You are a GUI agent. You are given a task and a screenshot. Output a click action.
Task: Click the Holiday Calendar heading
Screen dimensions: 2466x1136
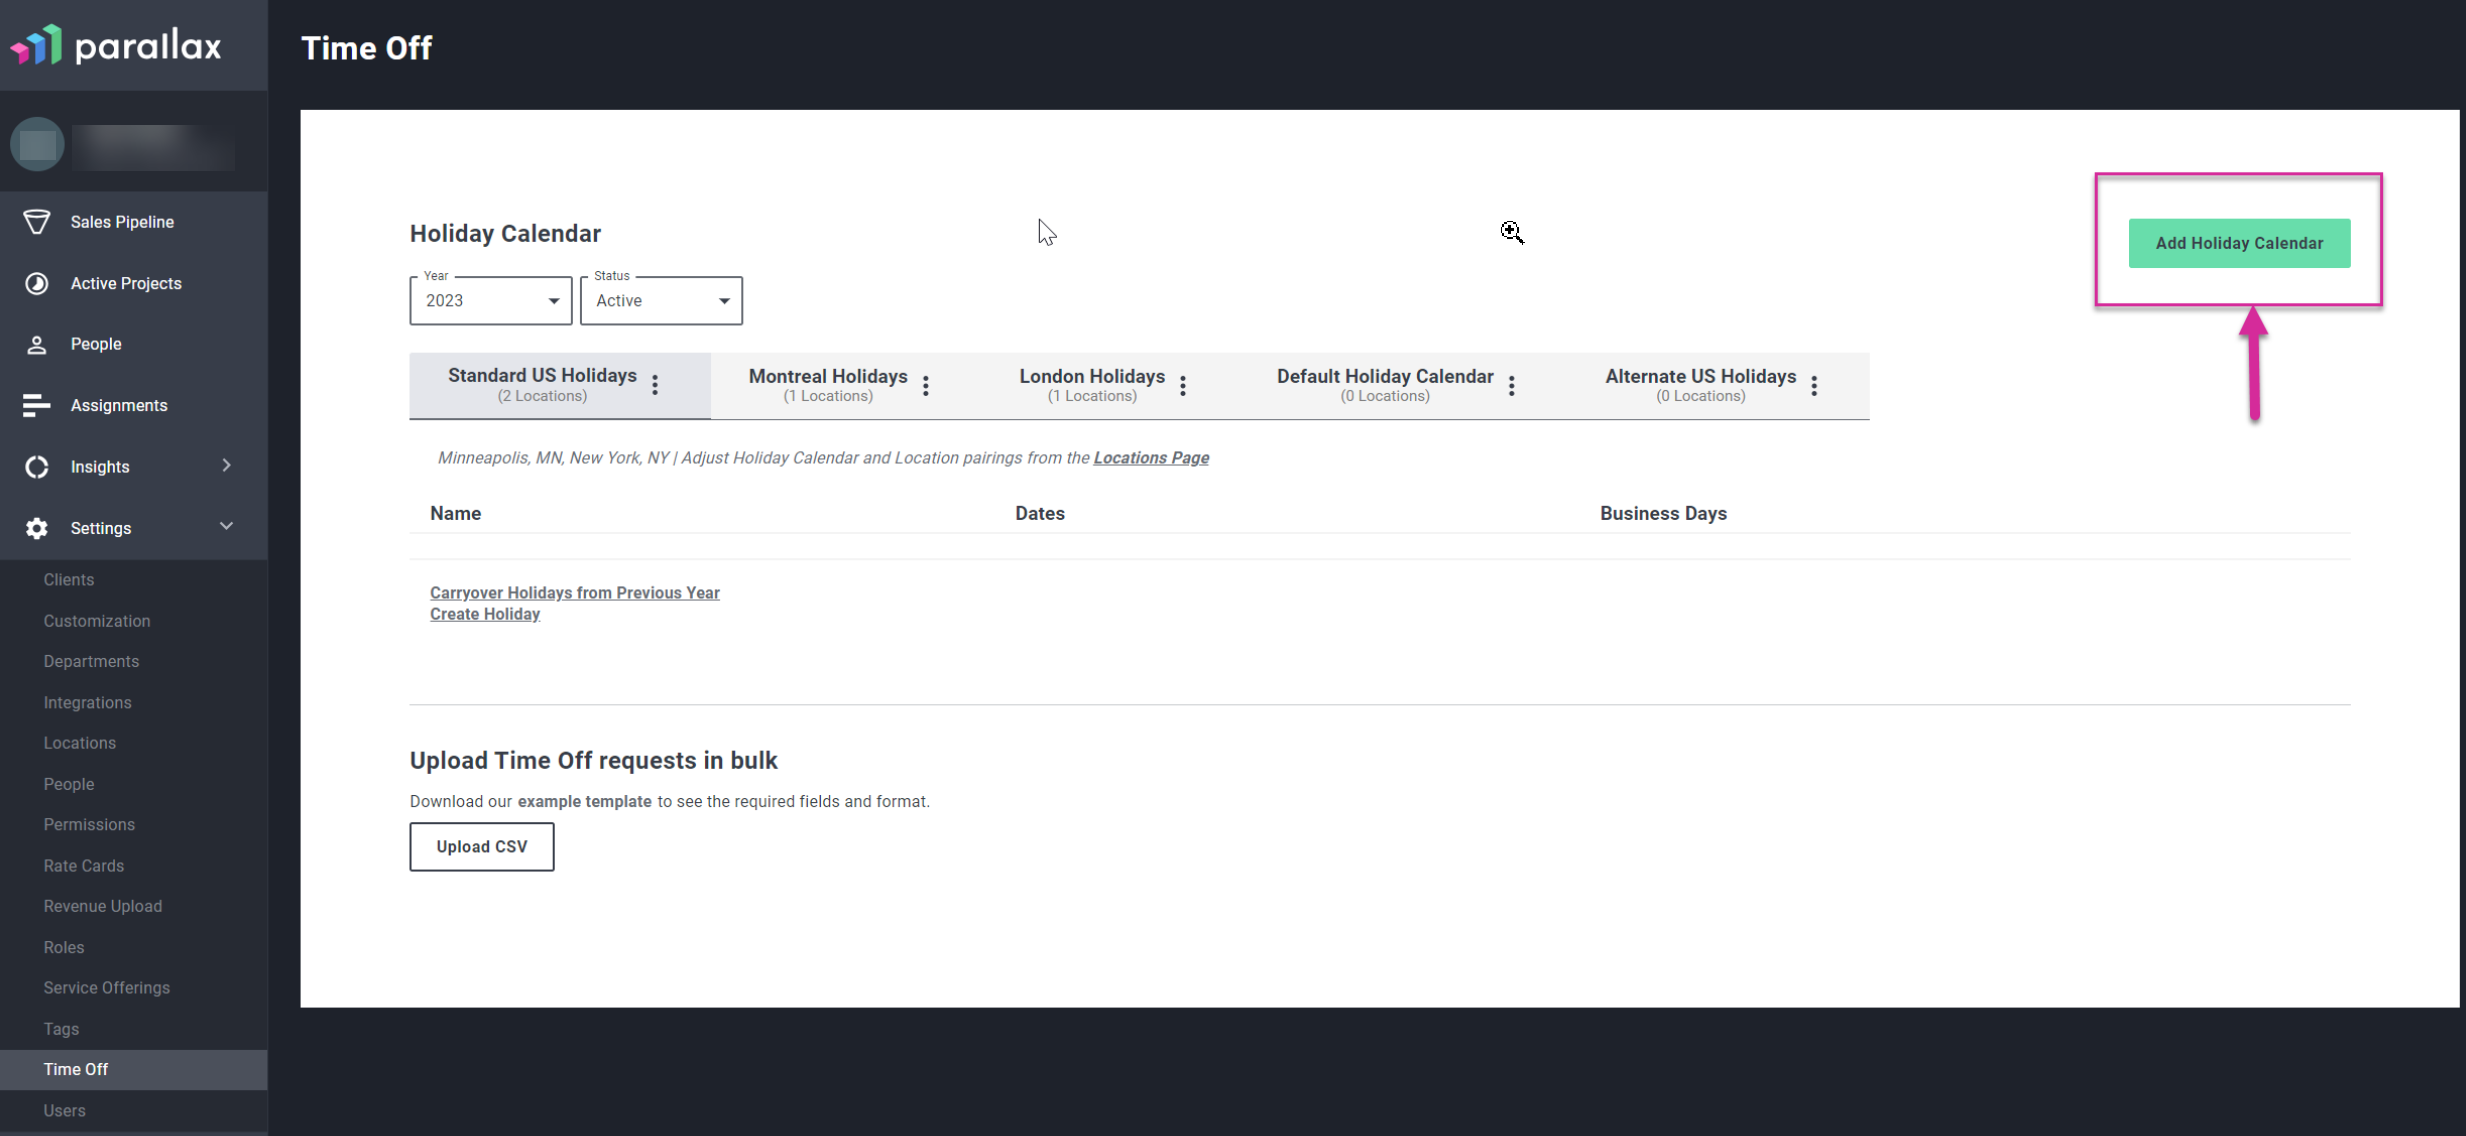pyautogui.click(x=505, y=234)
